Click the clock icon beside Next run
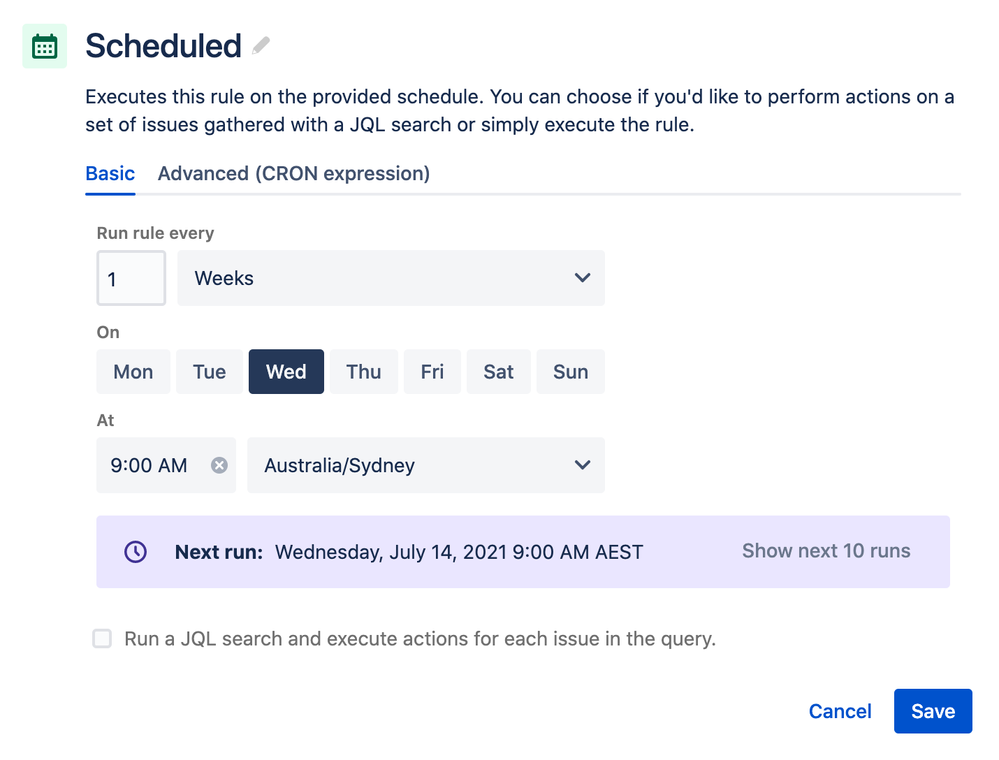Image resolution: width=999 pixels, height=760 pixels. (135, 552)
